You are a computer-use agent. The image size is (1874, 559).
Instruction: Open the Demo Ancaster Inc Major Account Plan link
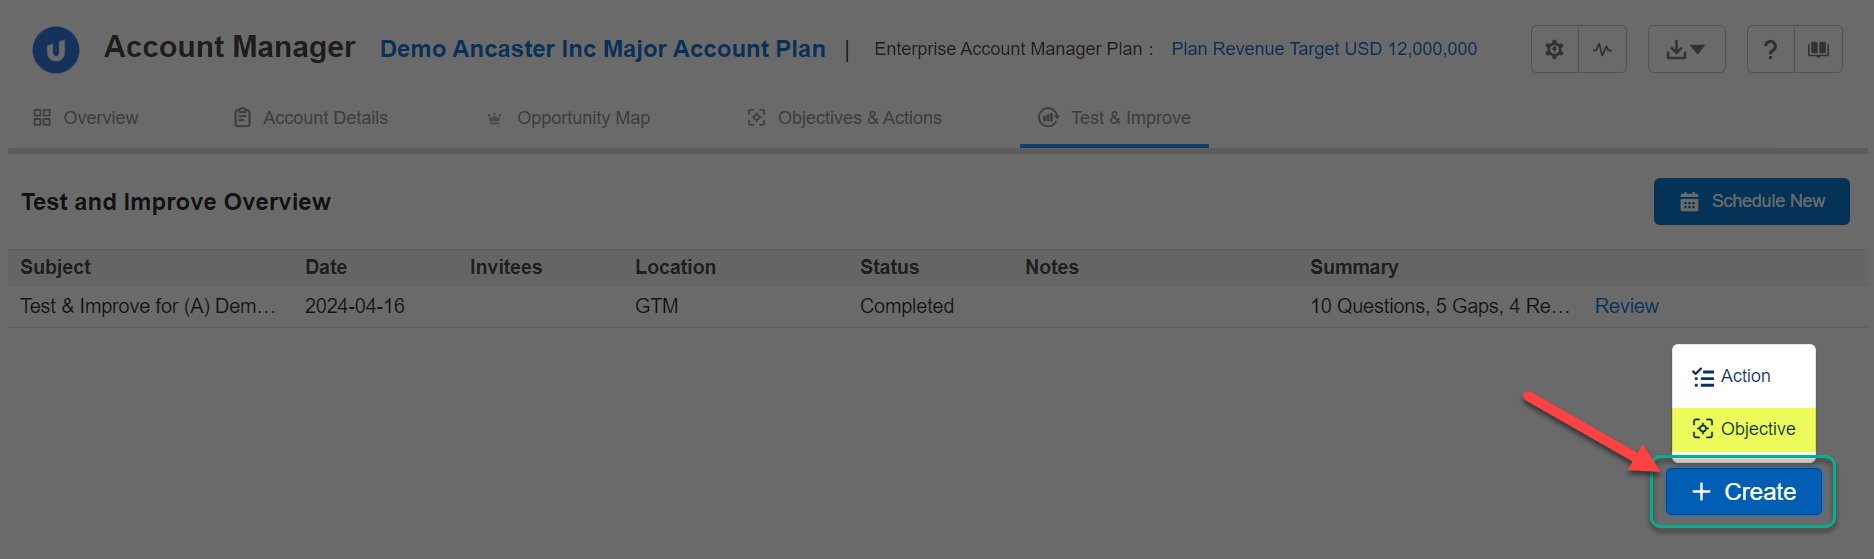pyautogui.click(x=603, y=49)
